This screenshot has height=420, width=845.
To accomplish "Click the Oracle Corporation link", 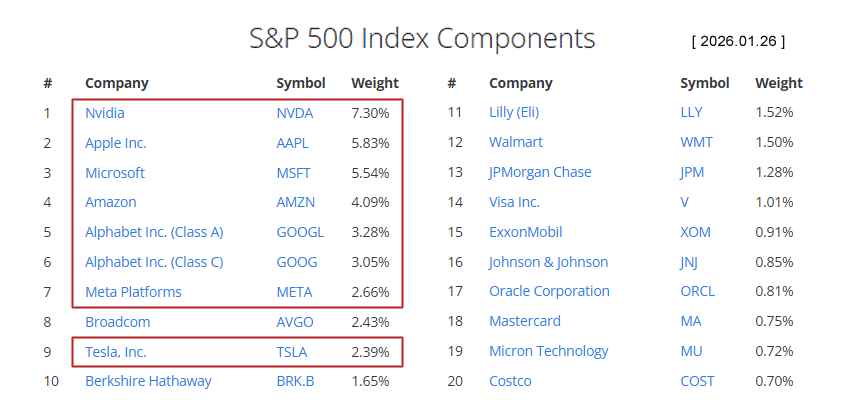I will pyautogui.click(x=549, y=292).
